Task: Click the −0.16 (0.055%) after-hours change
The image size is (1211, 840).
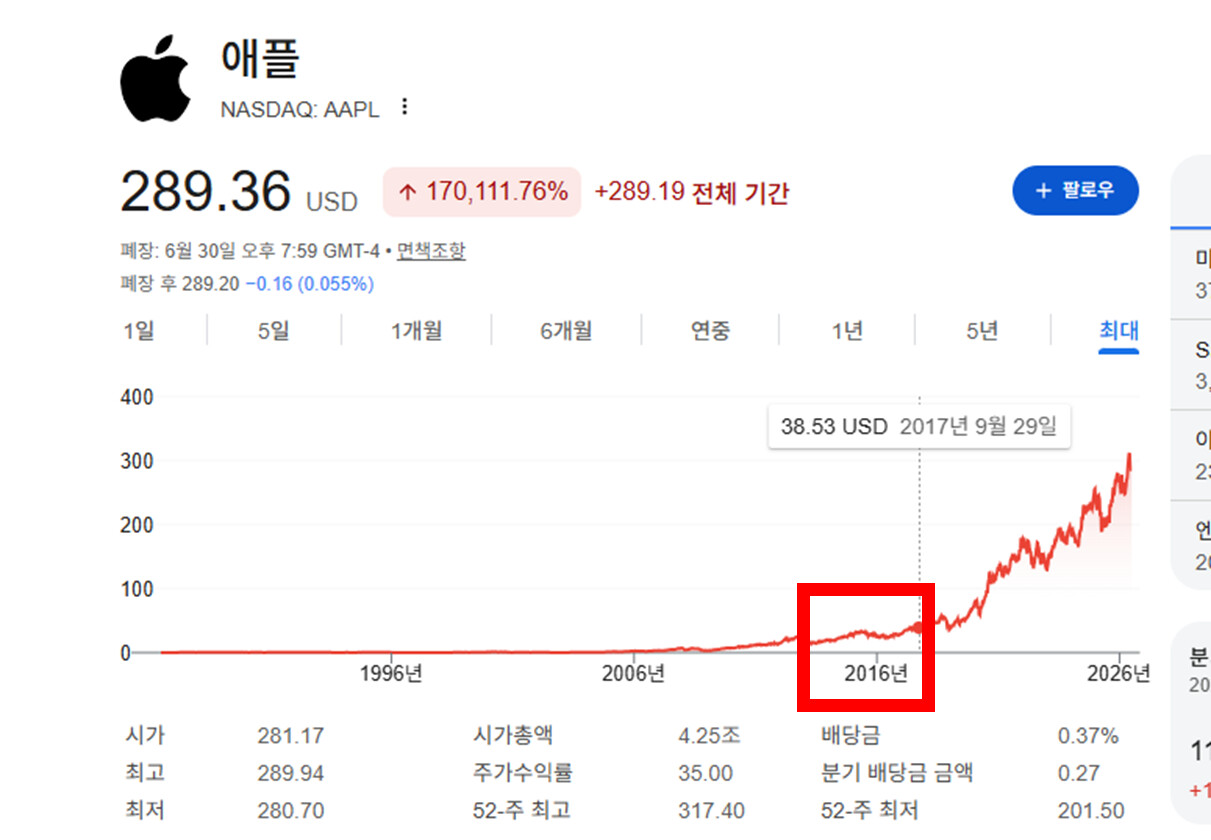Action: [x=310, y=284]
